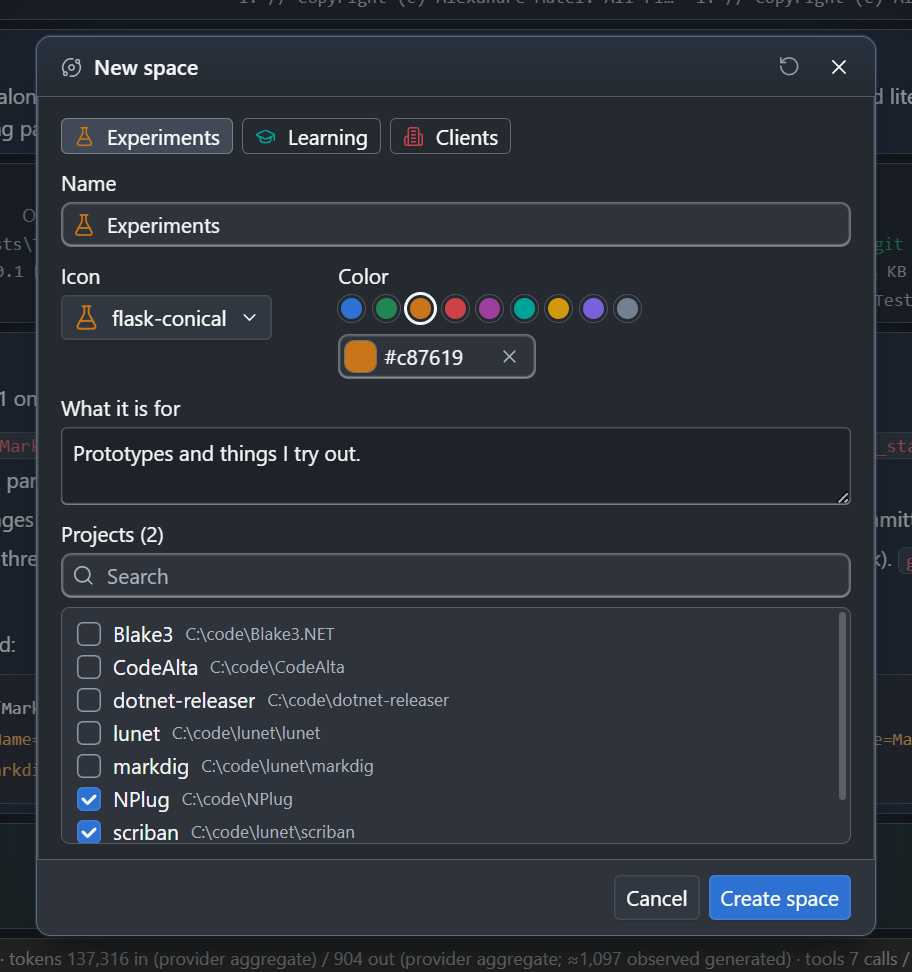
Task: Click the C:\code\lunet\markdig path text
Action: point(287,766)
